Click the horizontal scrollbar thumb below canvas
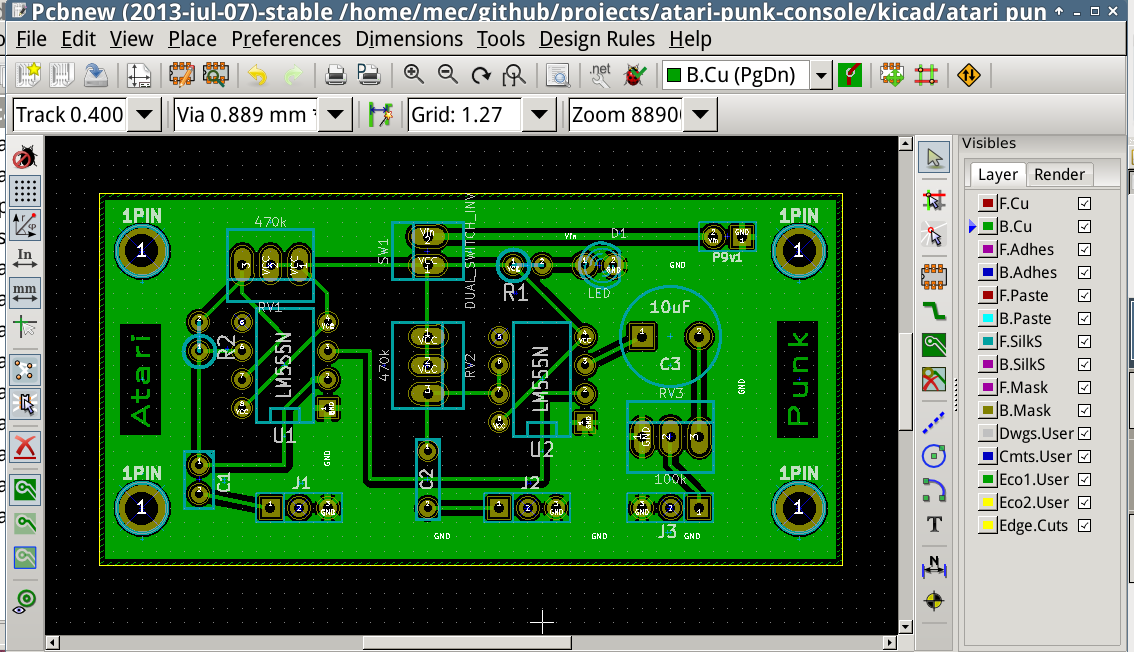The width and height of the screenshot is (1134, 652). click(466, 642)
